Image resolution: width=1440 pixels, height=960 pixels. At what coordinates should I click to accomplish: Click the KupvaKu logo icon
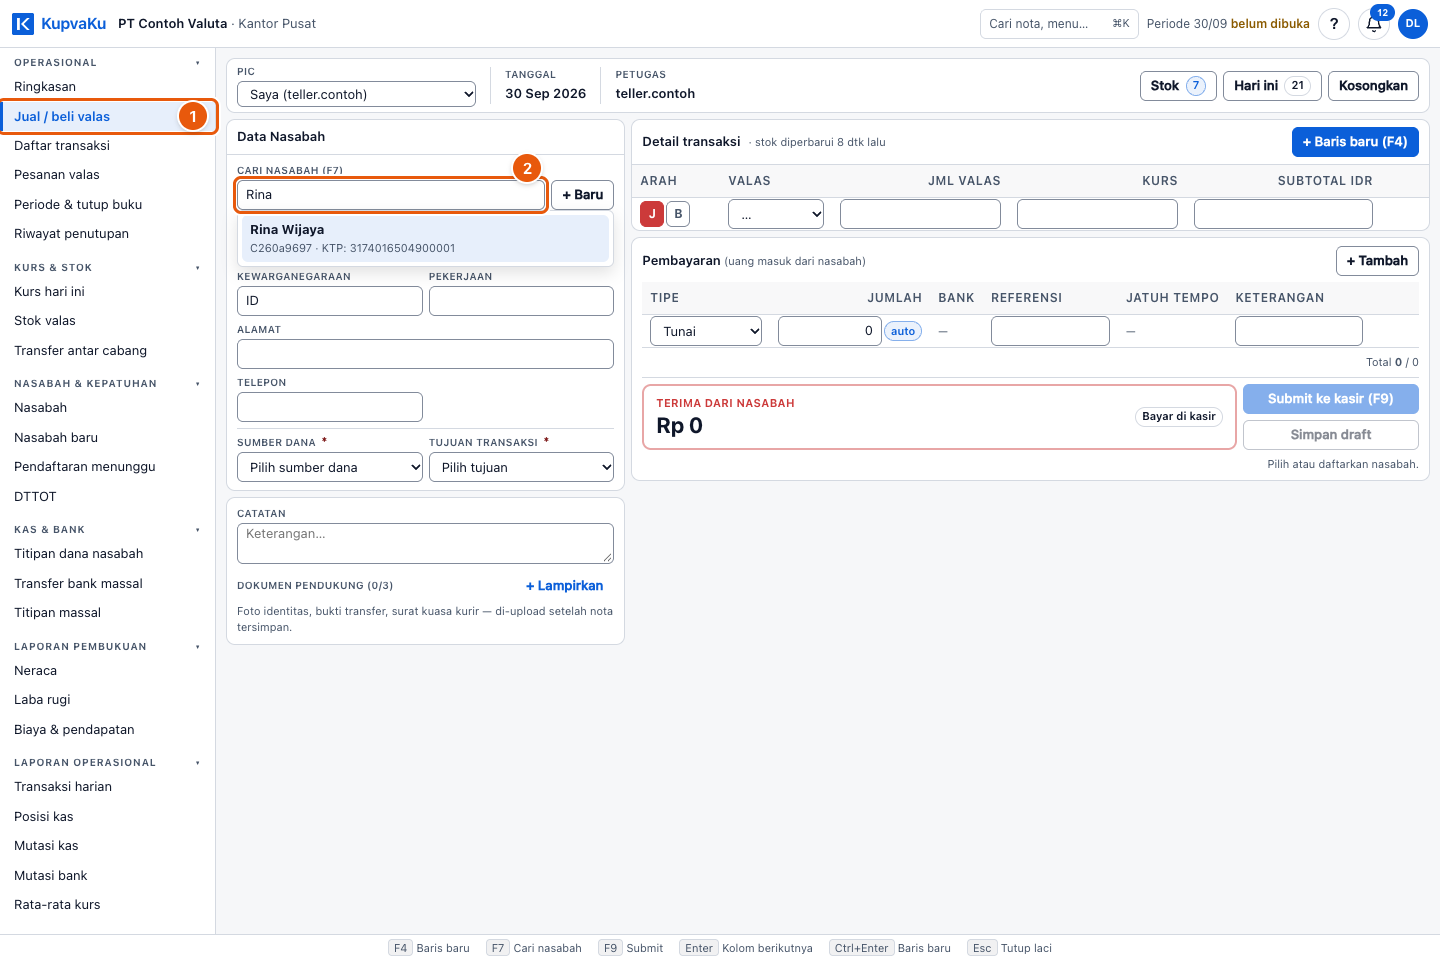coord(23,24)
